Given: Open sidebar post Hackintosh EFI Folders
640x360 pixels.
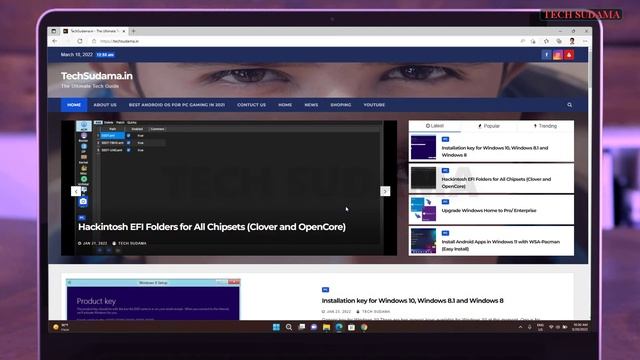Looking at the screenshot, I should click(x=496, y=182).
